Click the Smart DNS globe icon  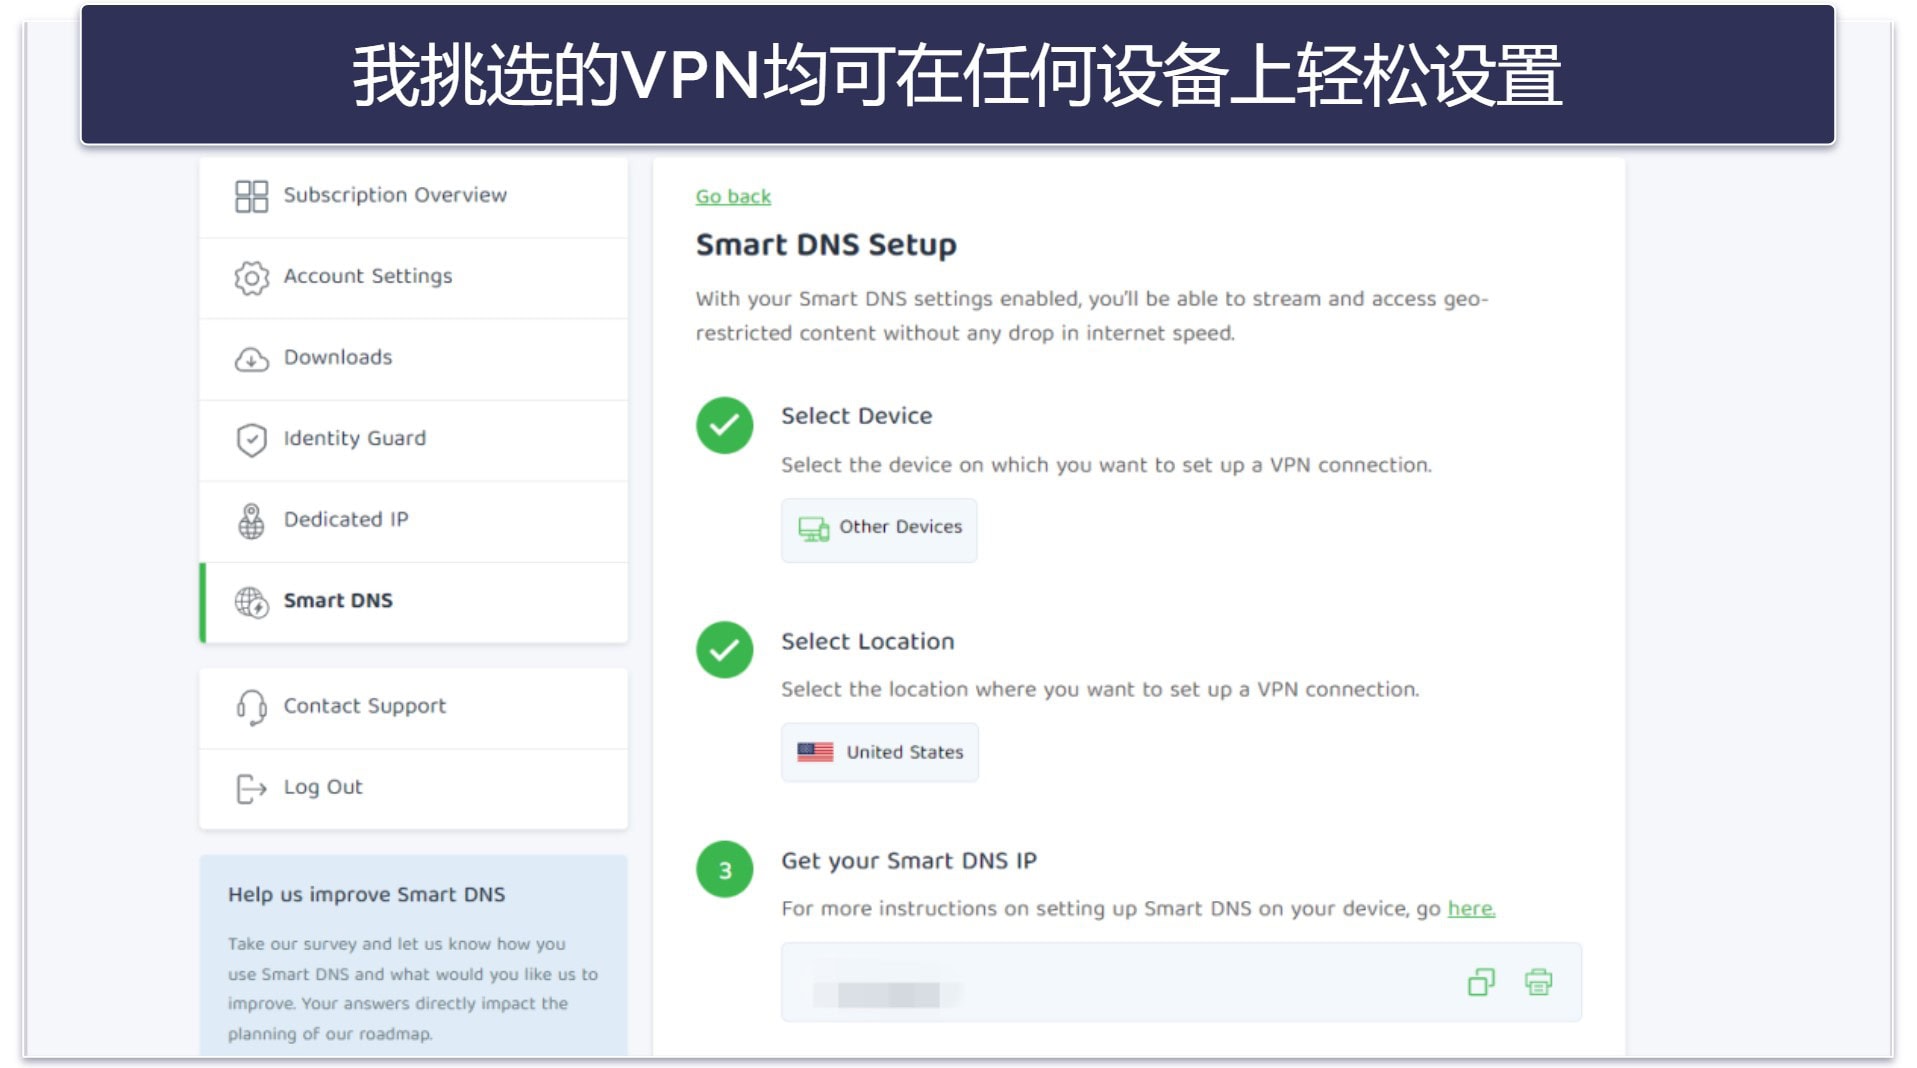click(251, 602)
